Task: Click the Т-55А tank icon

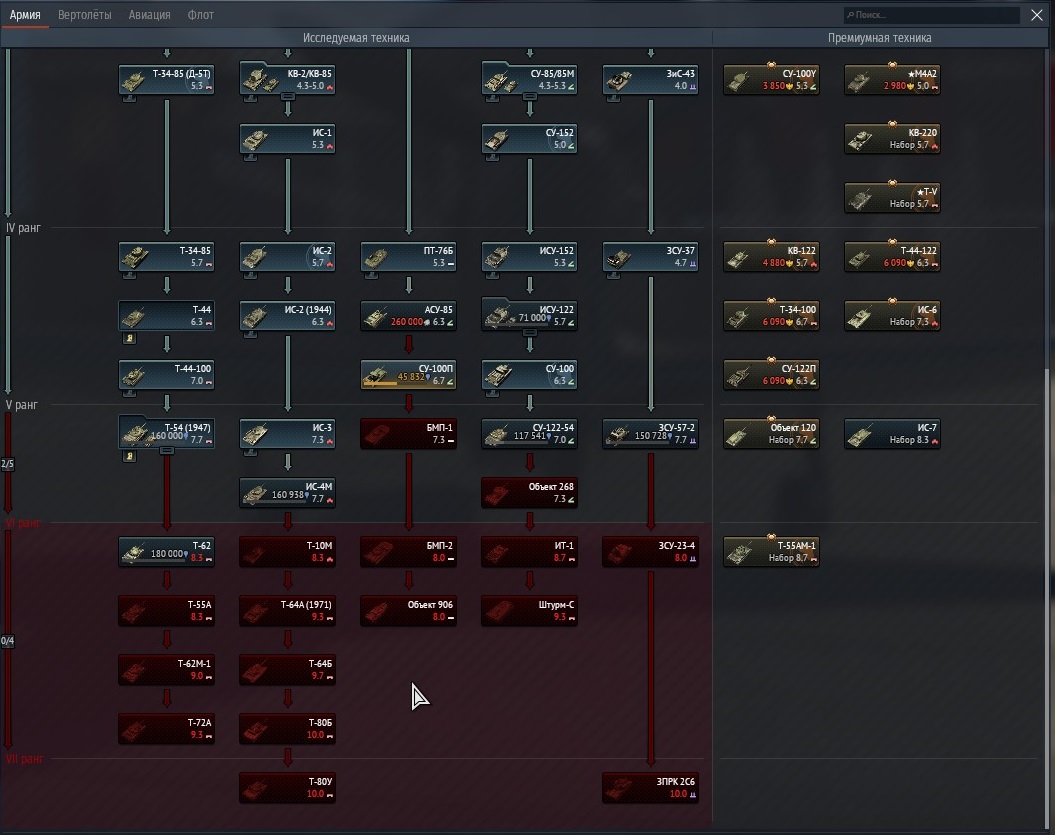Action: pos(133,612)
